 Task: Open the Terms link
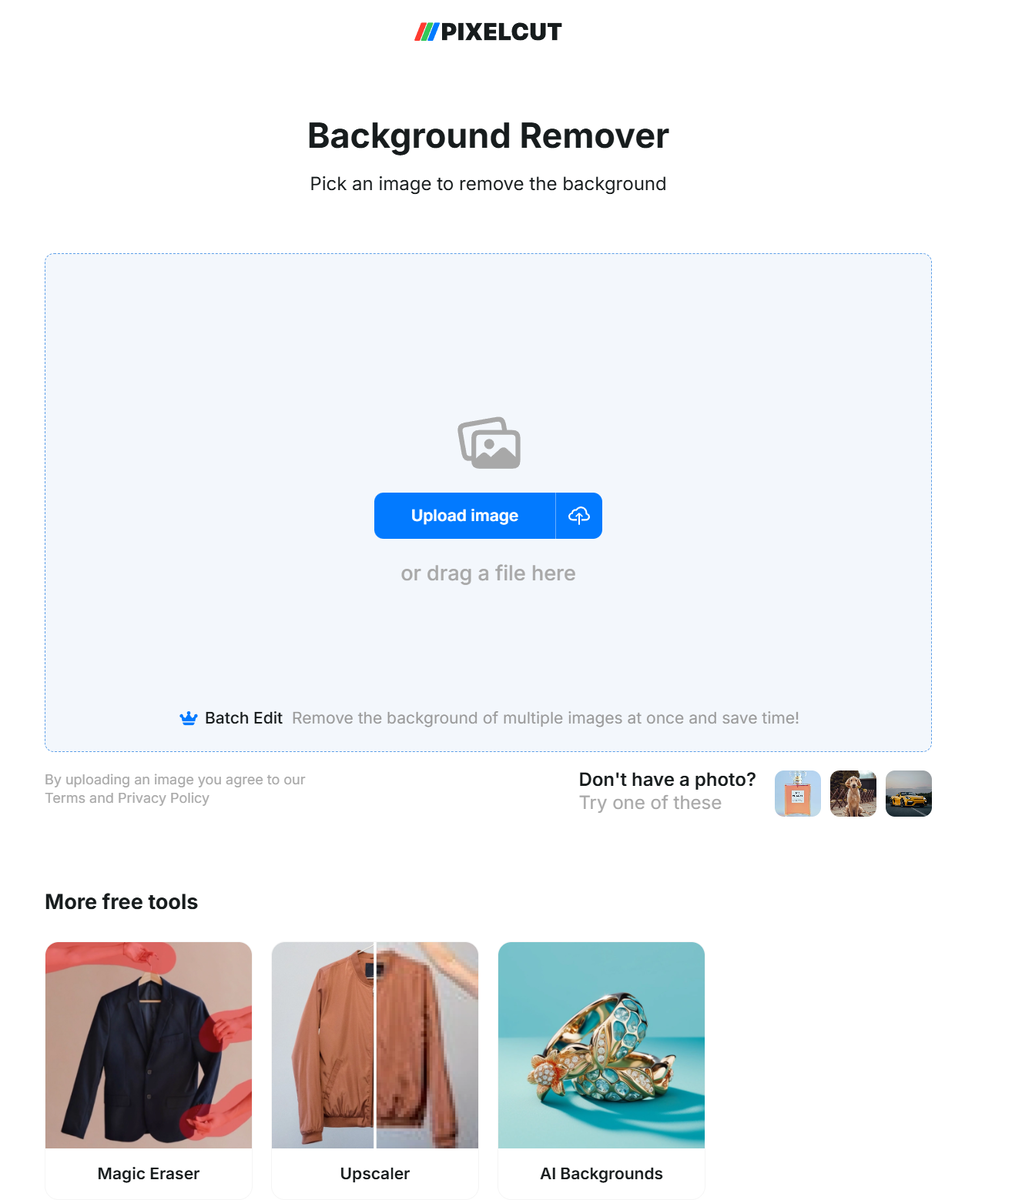(x=65, y=798)
